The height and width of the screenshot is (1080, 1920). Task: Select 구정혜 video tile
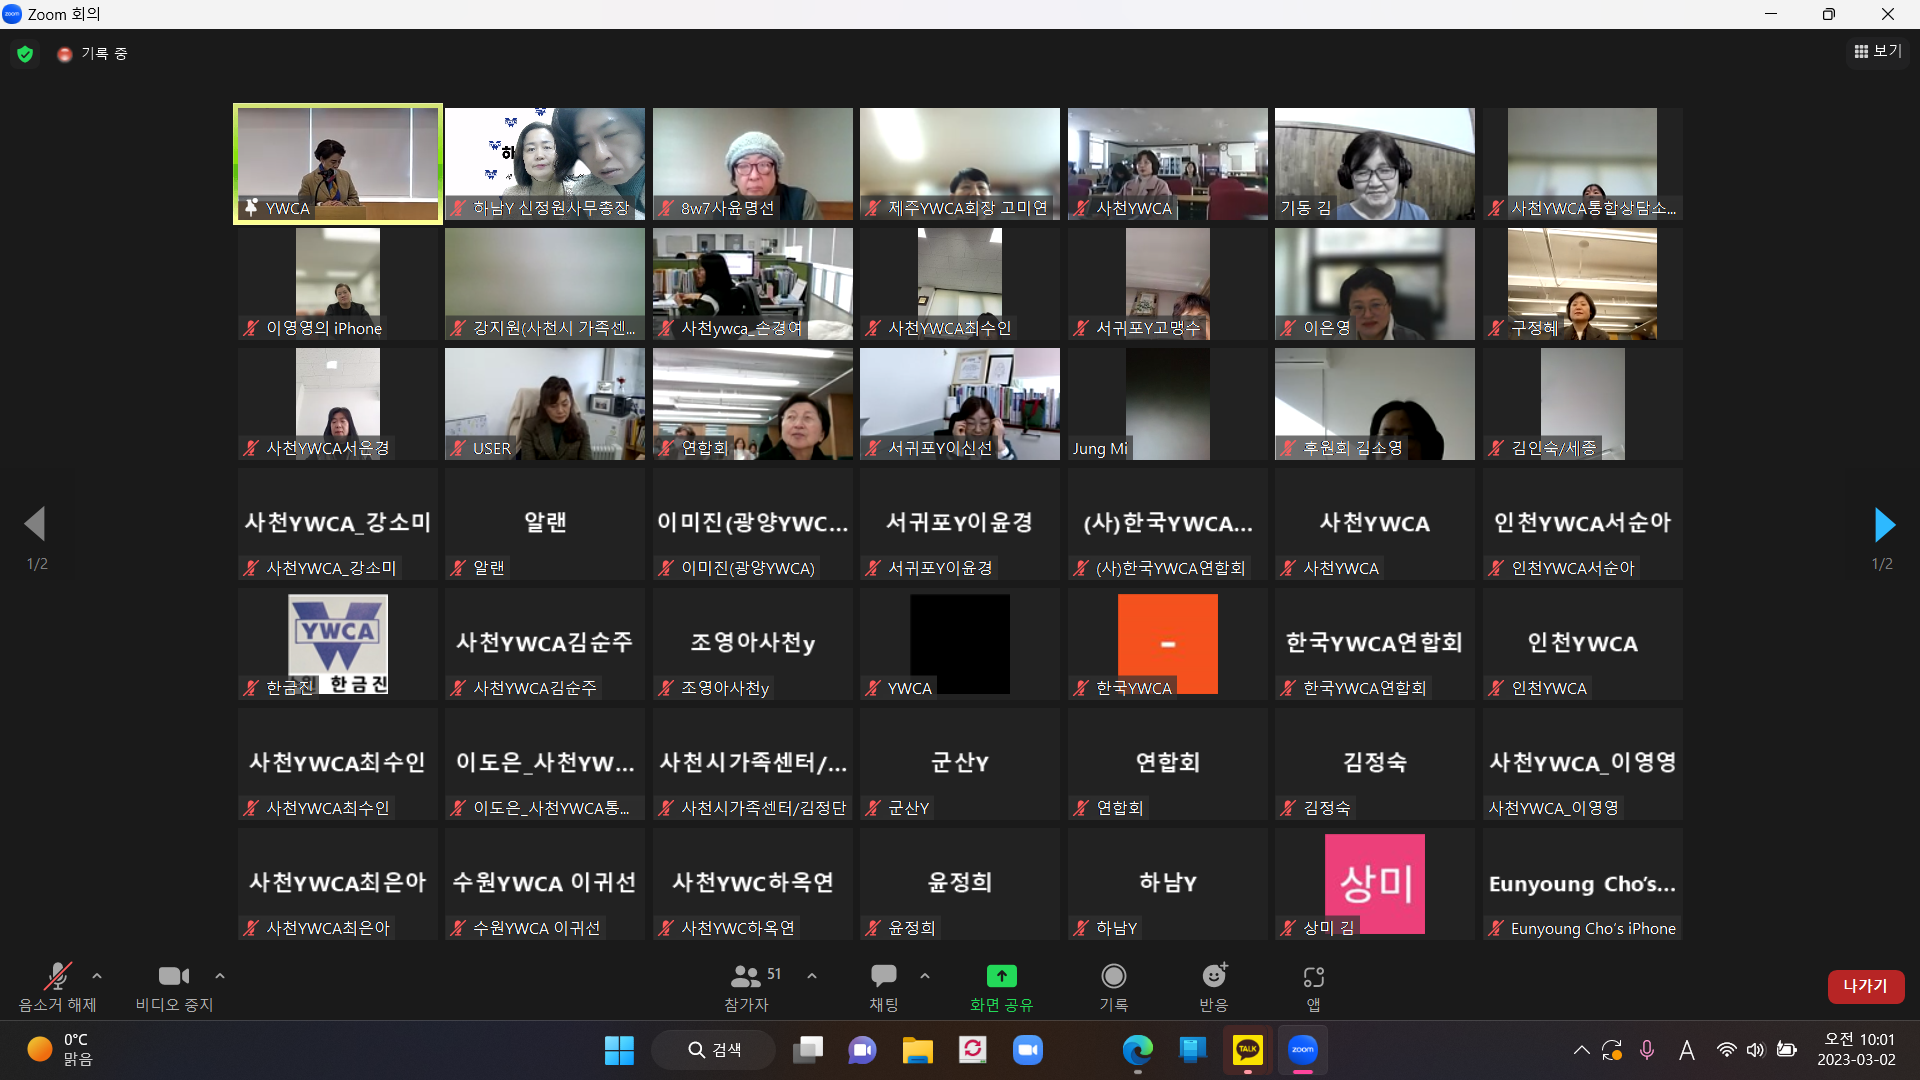pyautogui.click(x=1582, y=284)
